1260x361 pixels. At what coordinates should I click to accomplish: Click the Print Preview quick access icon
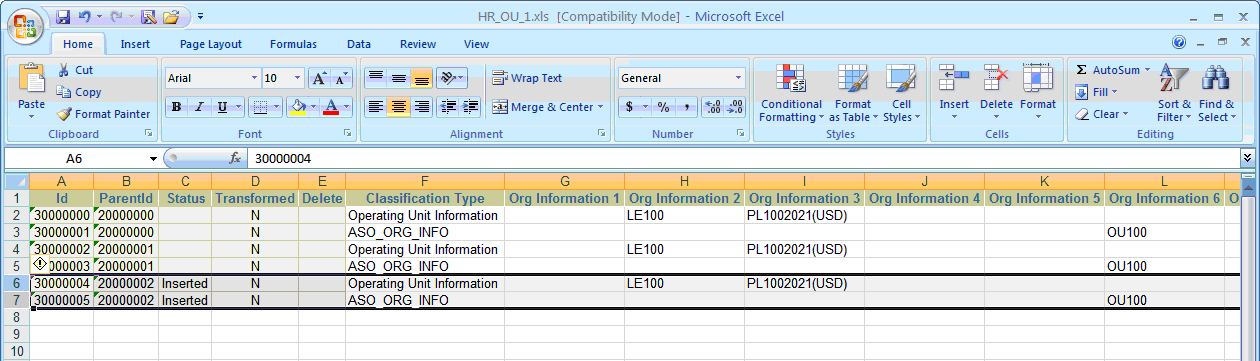[x=149, y=17]
